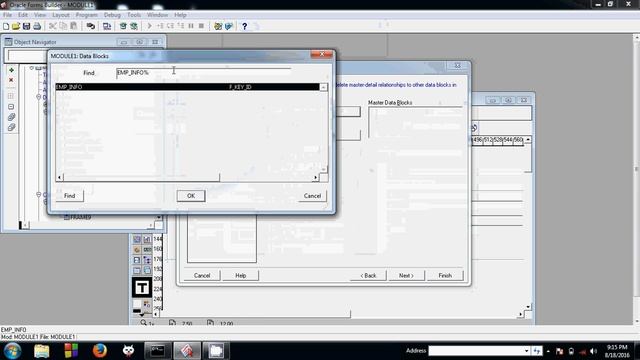Click red X Delete icon in Object Navigator
The width and height of the screenshot is (640, 360).
pos(11,80)
